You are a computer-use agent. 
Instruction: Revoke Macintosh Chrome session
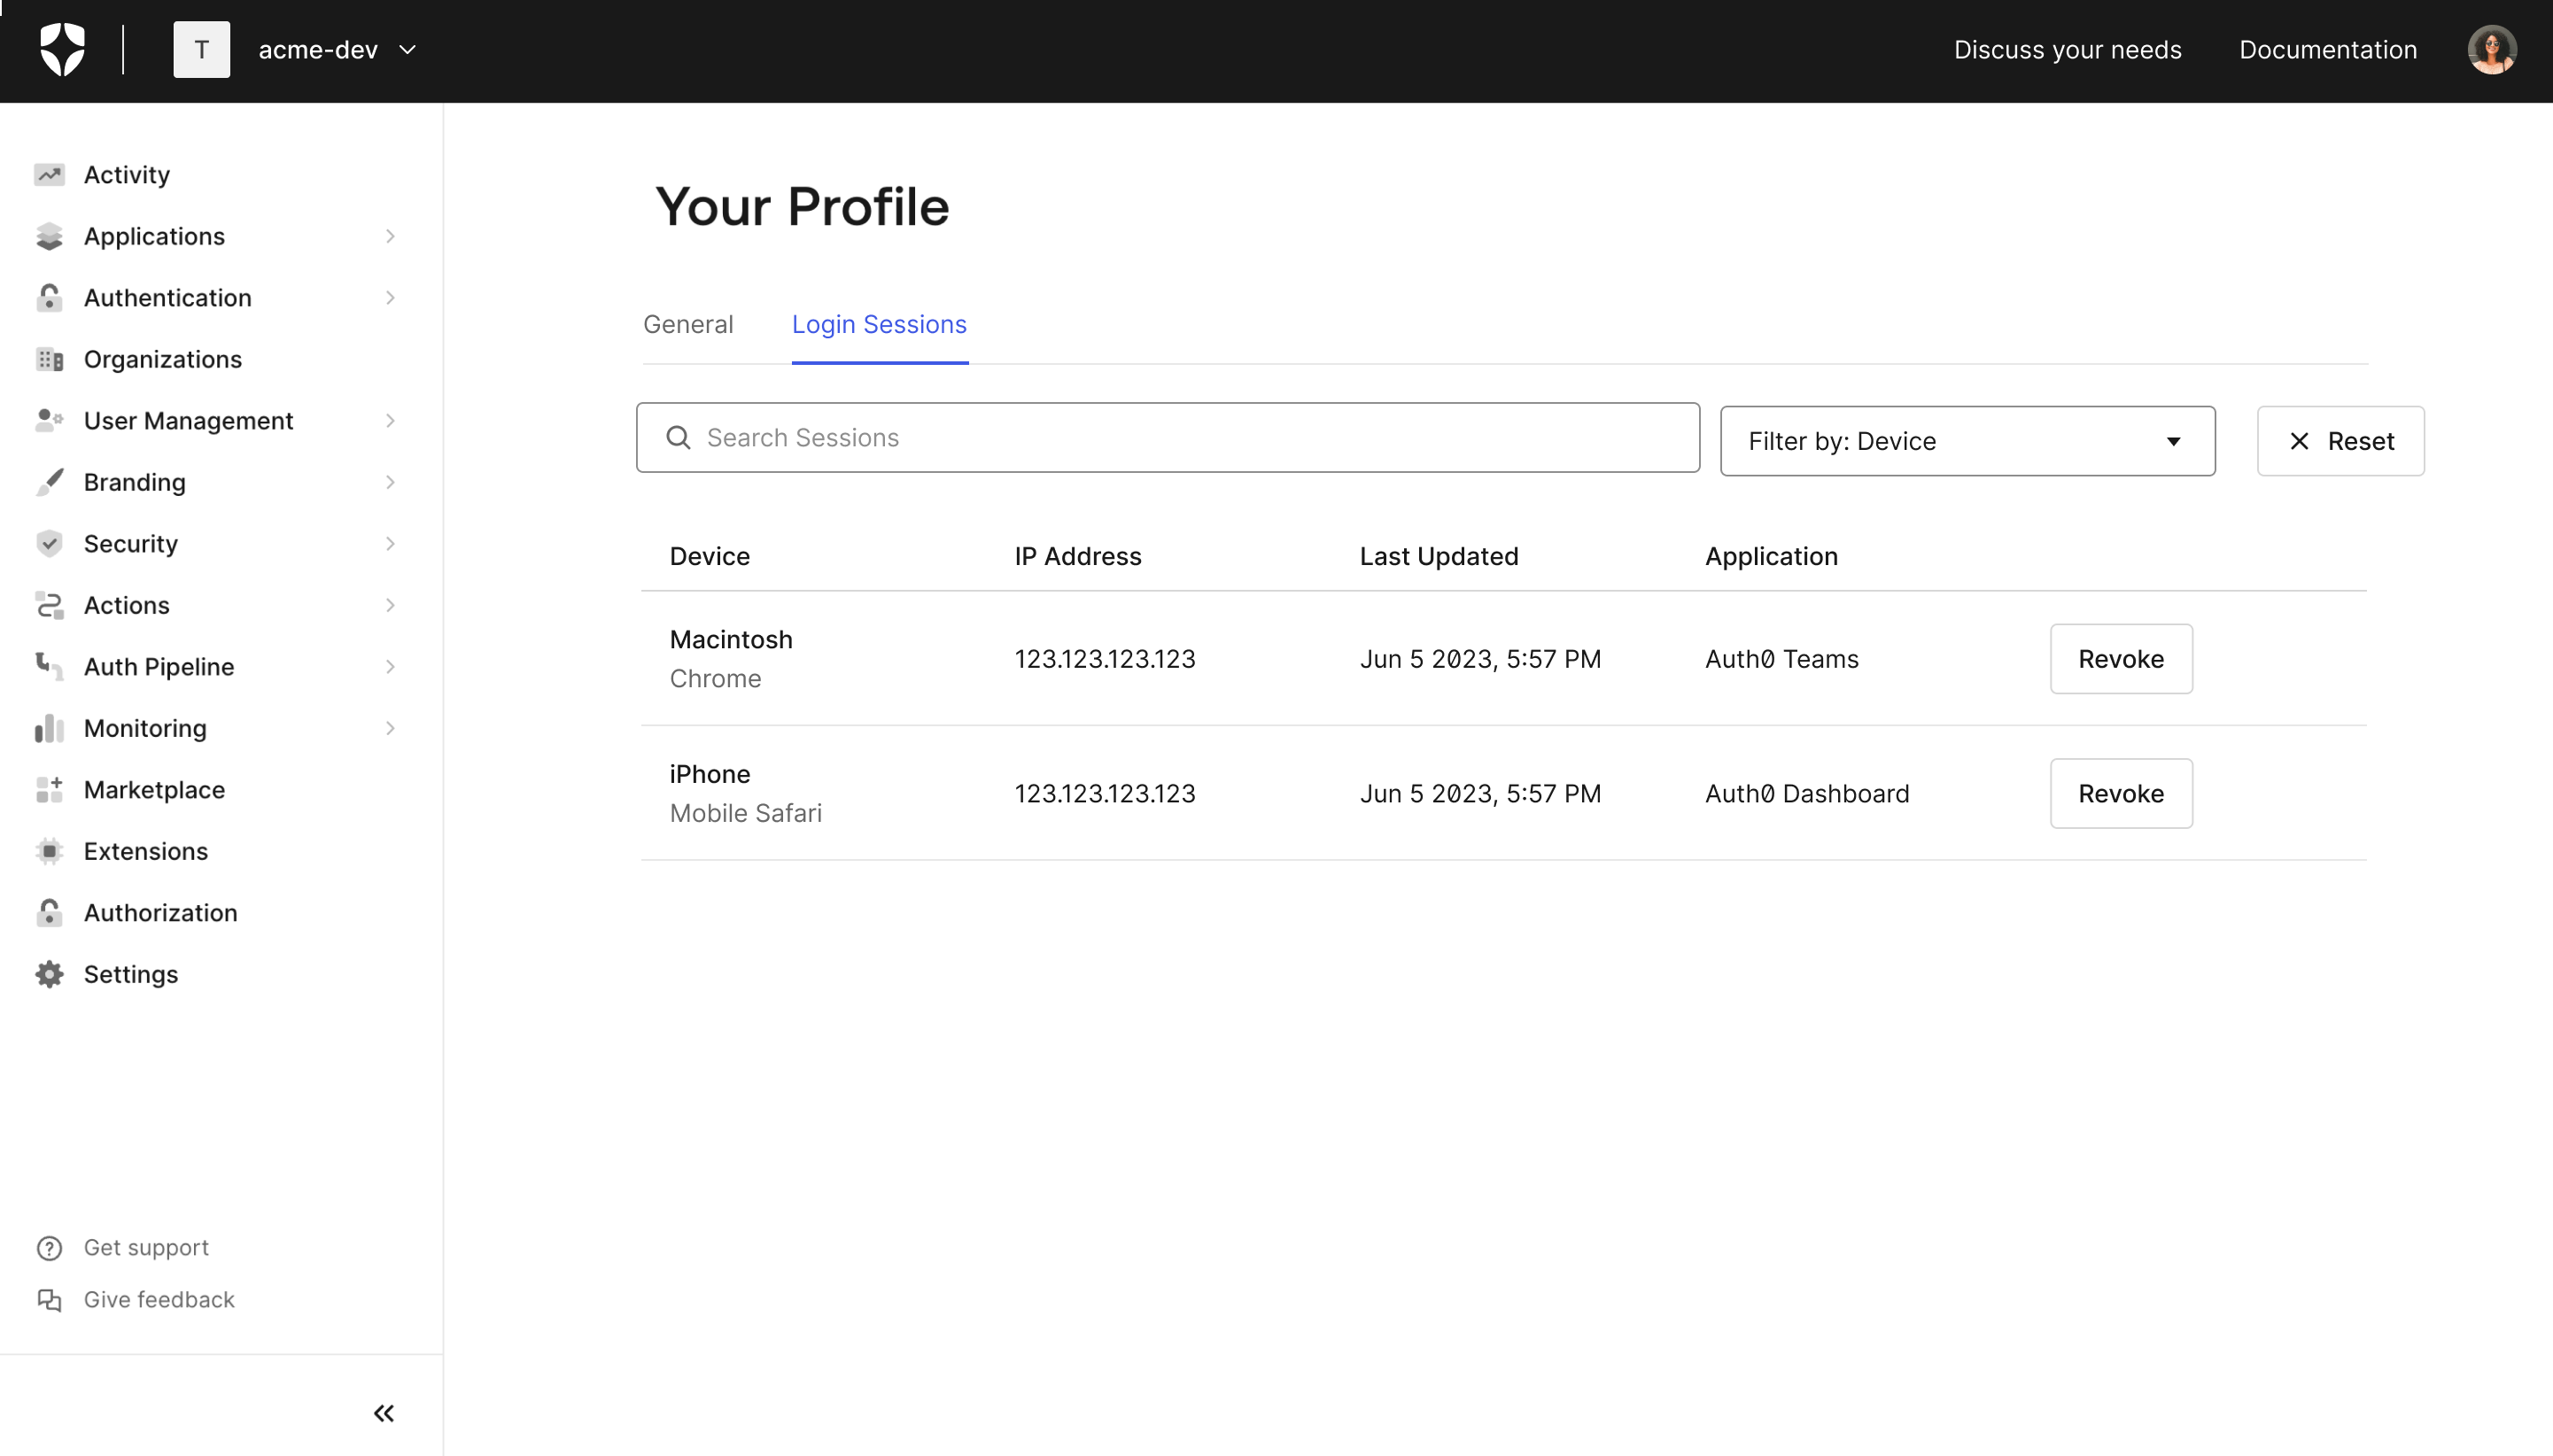click(x=2122, y=657)
